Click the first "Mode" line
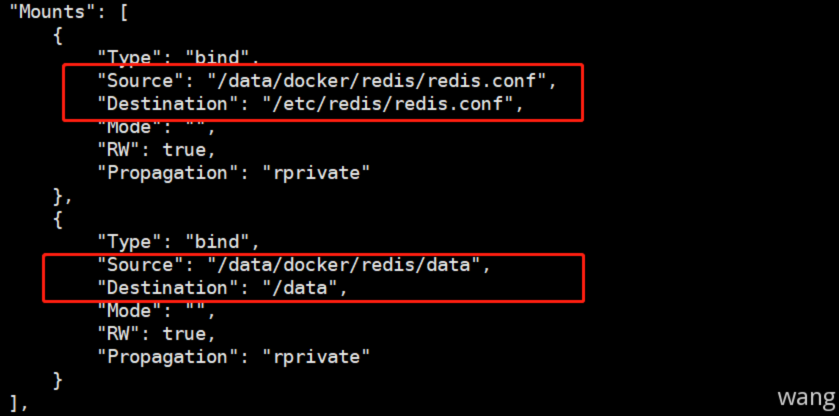This screenshot has height=416, width=839. (x=155, y=126)
